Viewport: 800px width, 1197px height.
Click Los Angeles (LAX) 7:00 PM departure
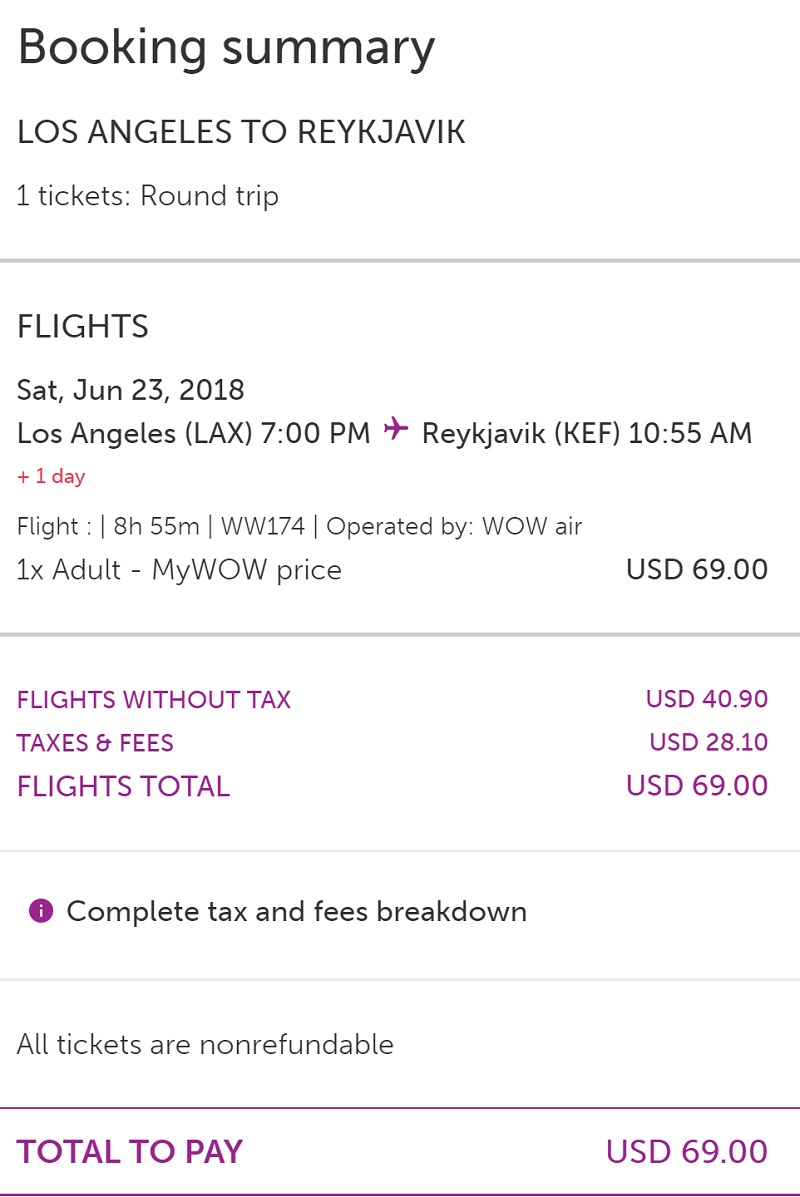point(194,433)
